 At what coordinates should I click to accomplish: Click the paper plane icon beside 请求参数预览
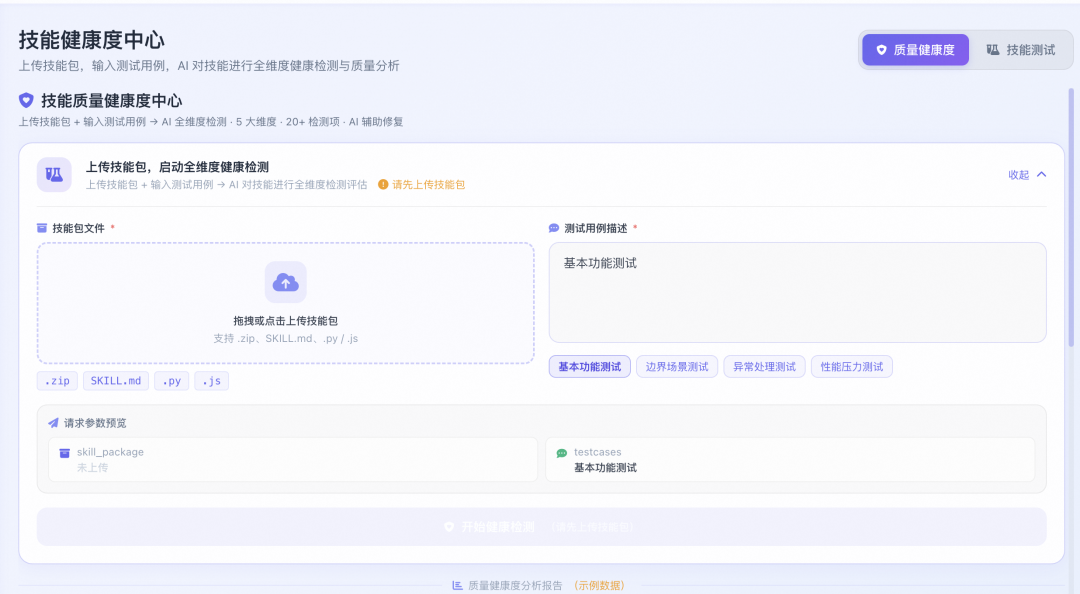point(53,423)
